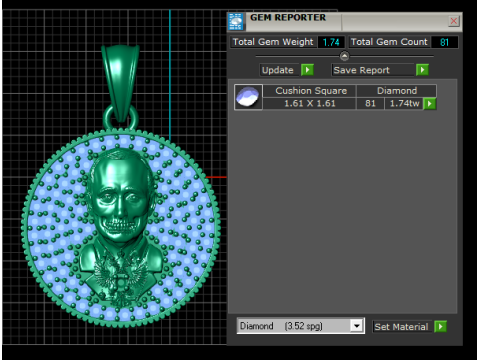The width and height of the screenshot is (480, 360).
Task: Select the cushion gem thumbnail
Action: point(248,97)
